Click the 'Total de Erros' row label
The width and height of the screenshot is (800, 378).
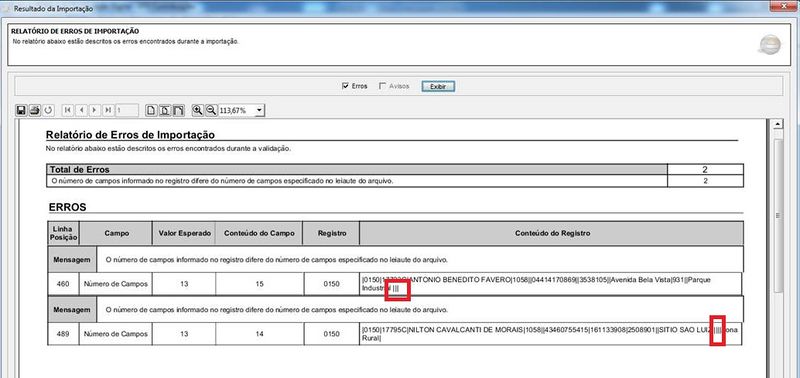tap(80, 169)
